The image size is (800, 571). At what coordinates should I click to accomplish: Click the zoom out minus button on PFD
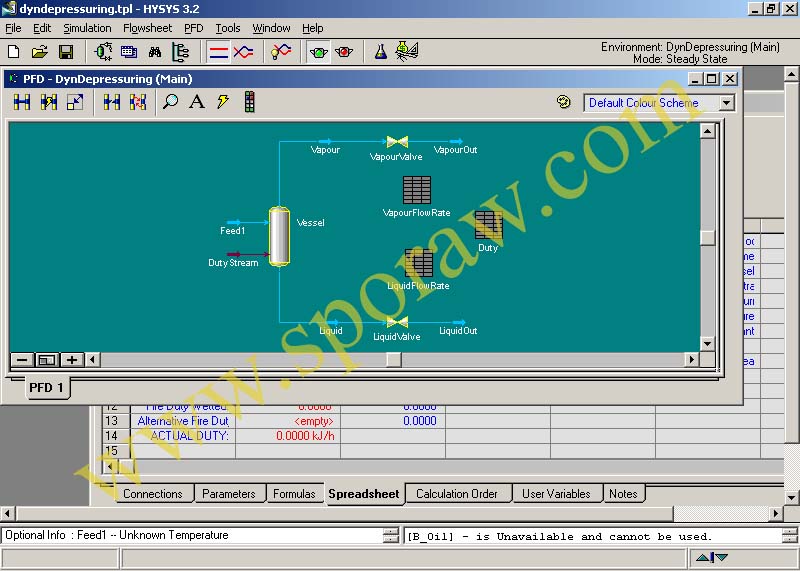point(22,360)
